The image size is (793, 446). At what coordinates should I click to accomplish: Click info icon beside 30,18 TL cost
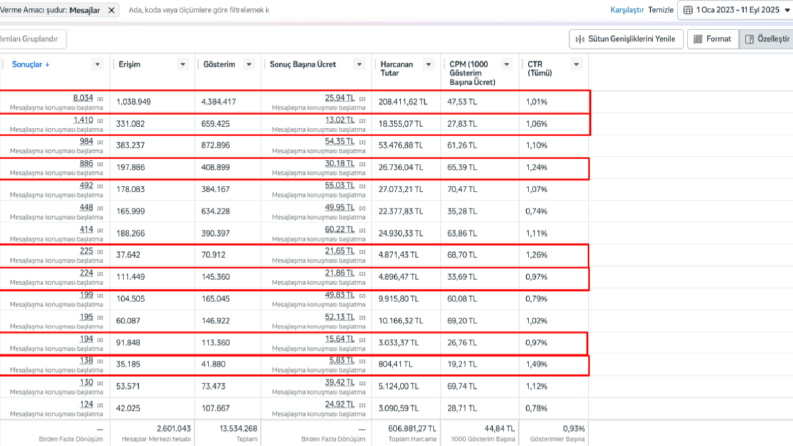(x=362, y=164)
